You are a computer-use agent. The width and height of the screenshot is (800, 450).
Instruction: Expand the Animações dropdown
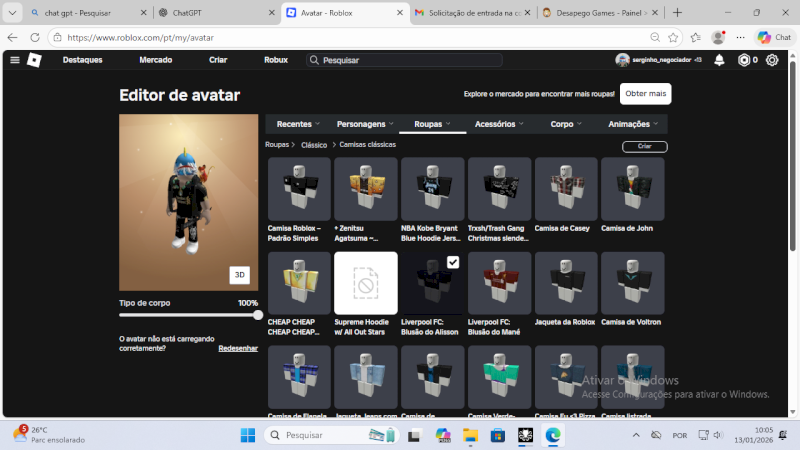click(x=633, y=124)
